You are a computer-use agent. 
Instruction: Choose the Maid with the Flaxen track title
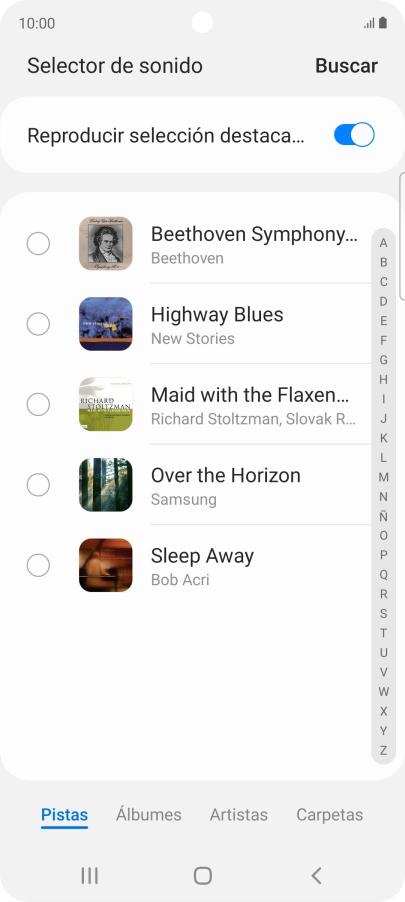[250, 395]
